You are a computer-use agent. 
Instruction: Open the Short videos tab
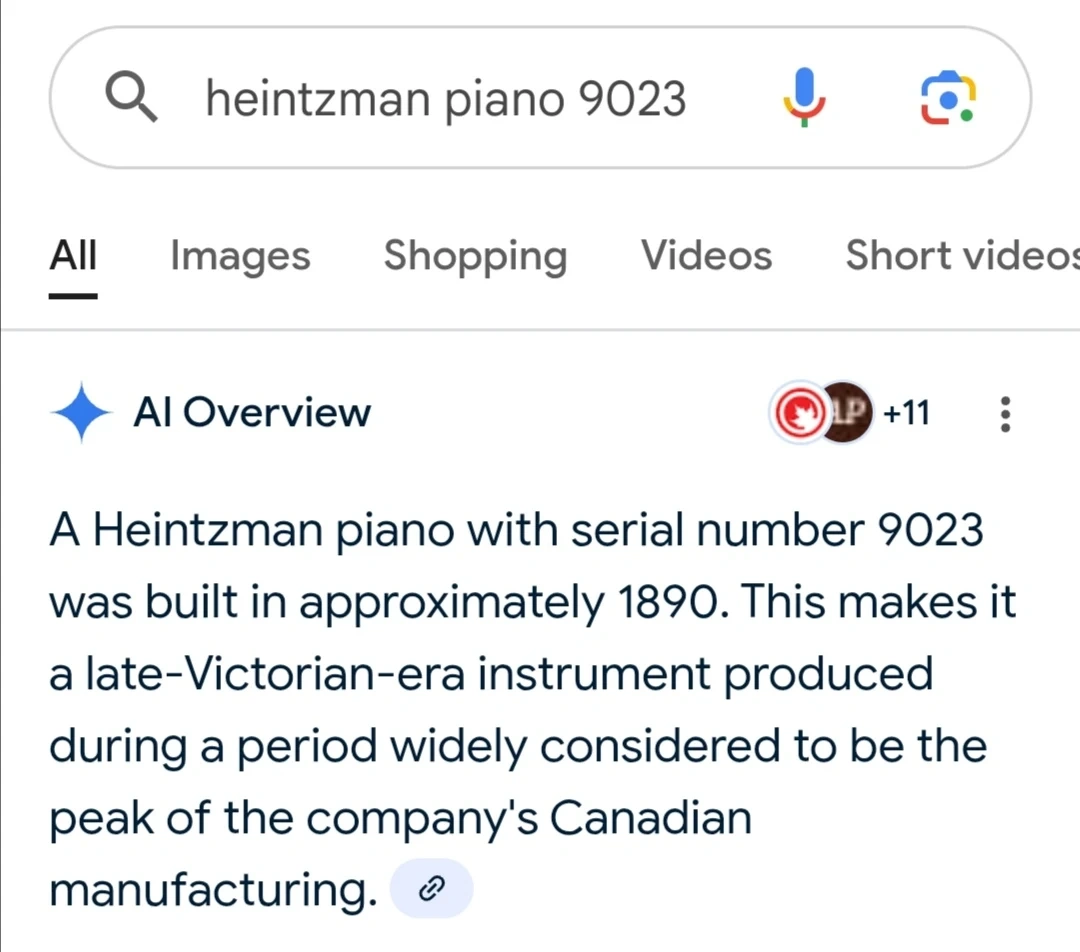click(x=960, y=256)
